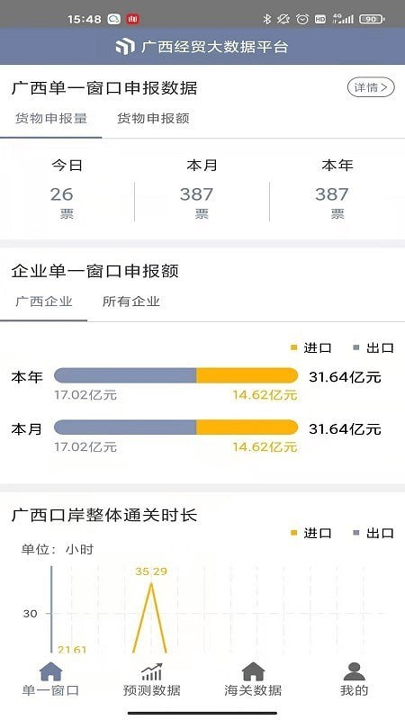Open 我的 profile icon
This screenshot has width=405, height=720.
pyautogui.click(x=354, y=671)
